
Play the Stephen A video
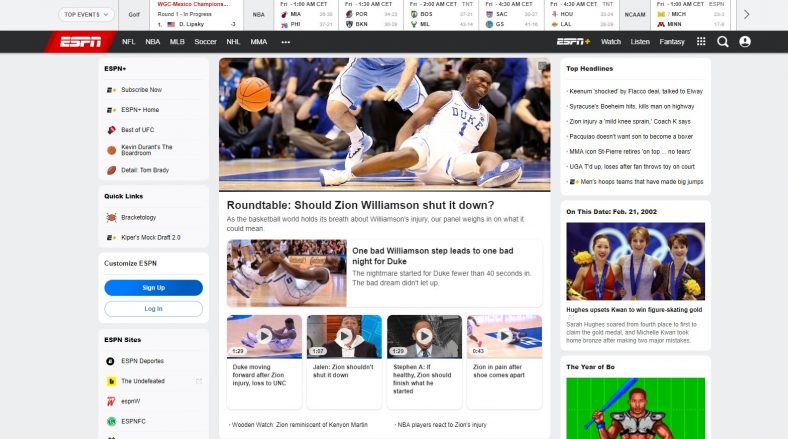click(424, 336)
